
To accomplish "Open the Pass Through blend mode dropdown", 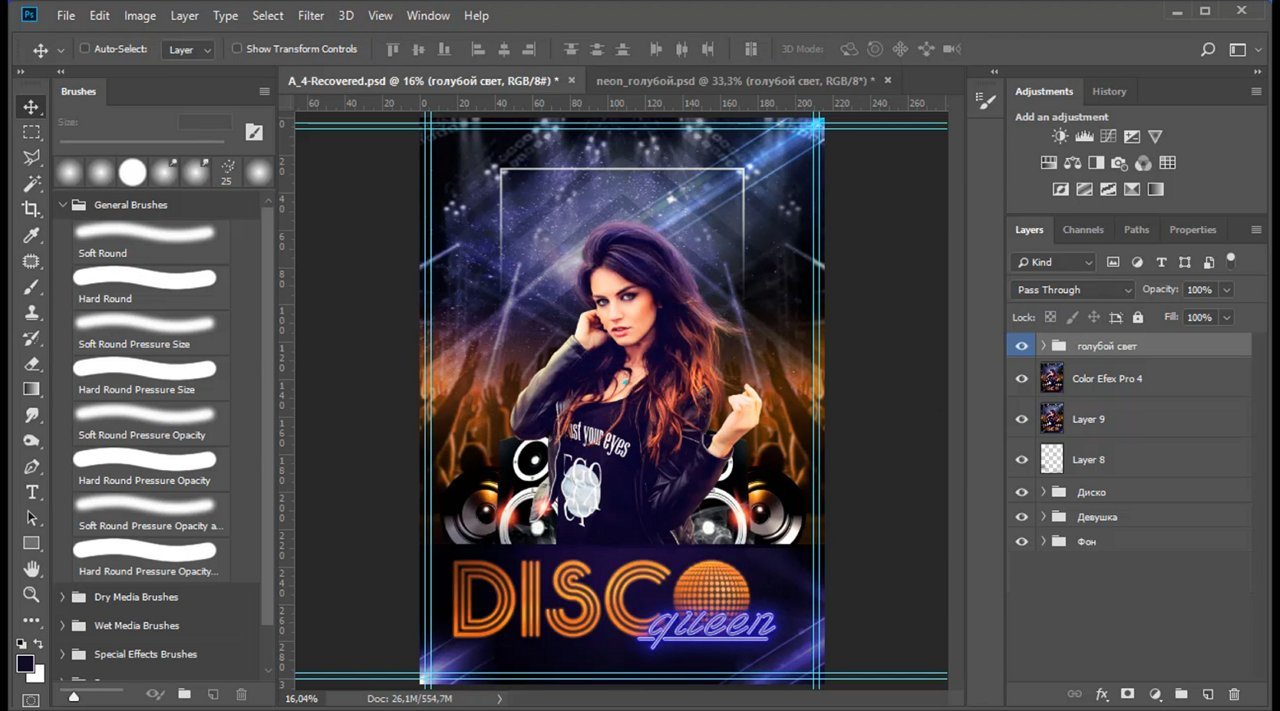I will click(1071, 290).
